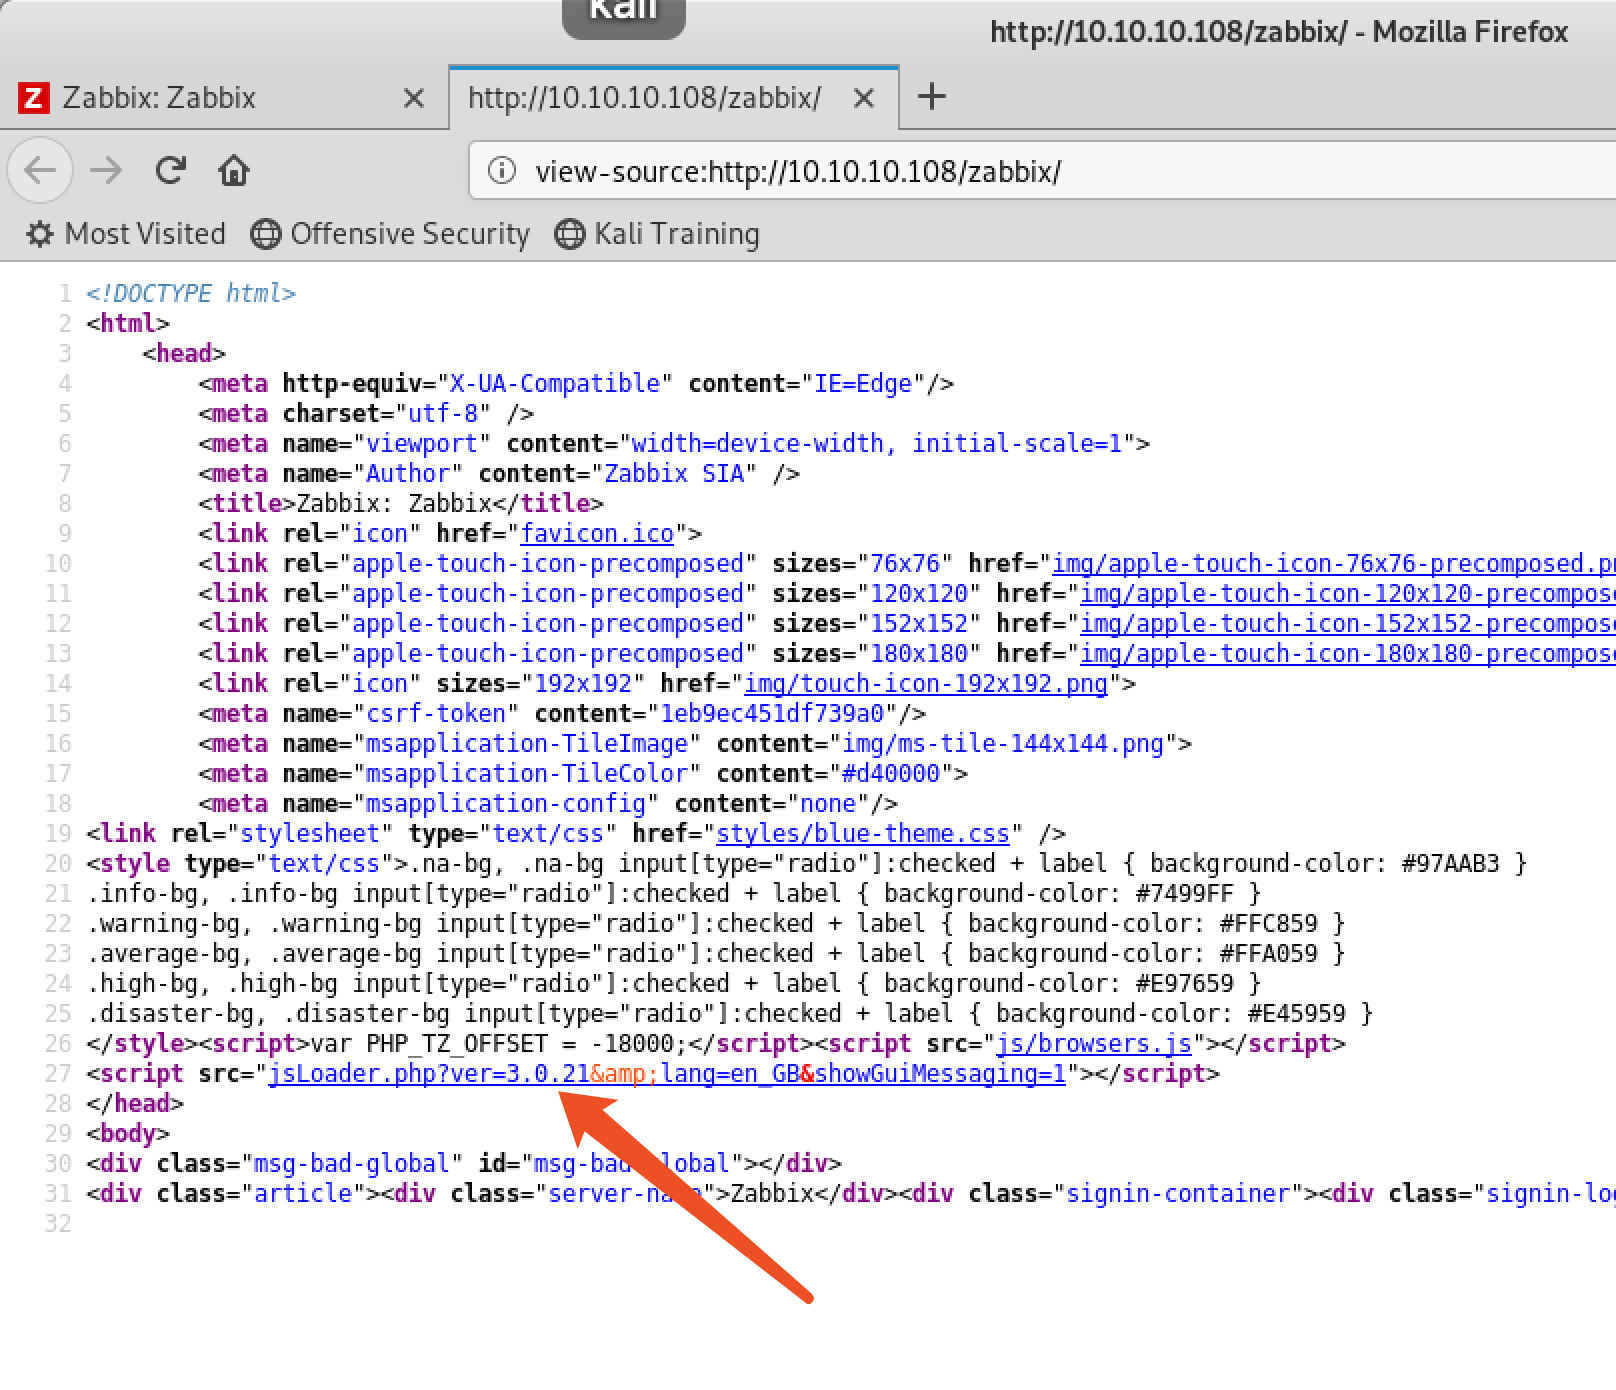Click the Most Visited gear icon
The width and height of the screenshot is (1616, 1390).
pos(40,234)
